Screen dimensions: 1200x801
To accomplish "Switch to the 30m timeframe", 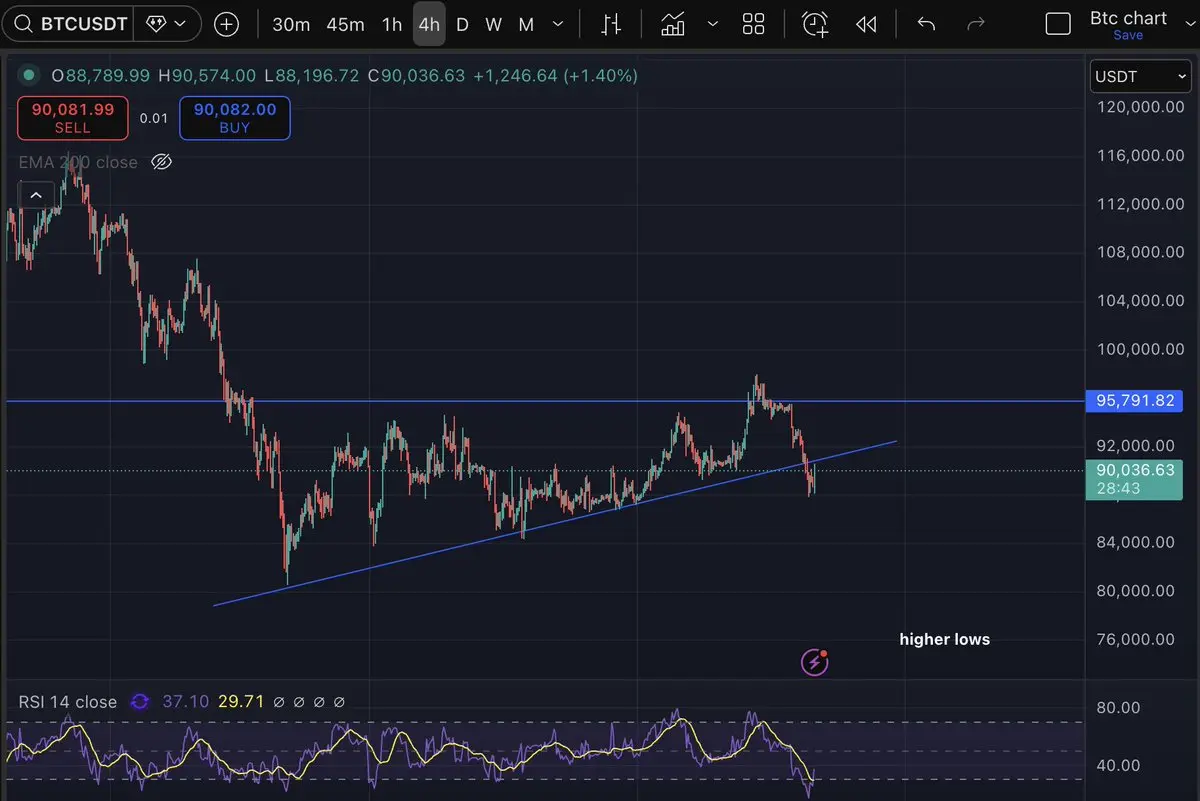I will 291,24.
